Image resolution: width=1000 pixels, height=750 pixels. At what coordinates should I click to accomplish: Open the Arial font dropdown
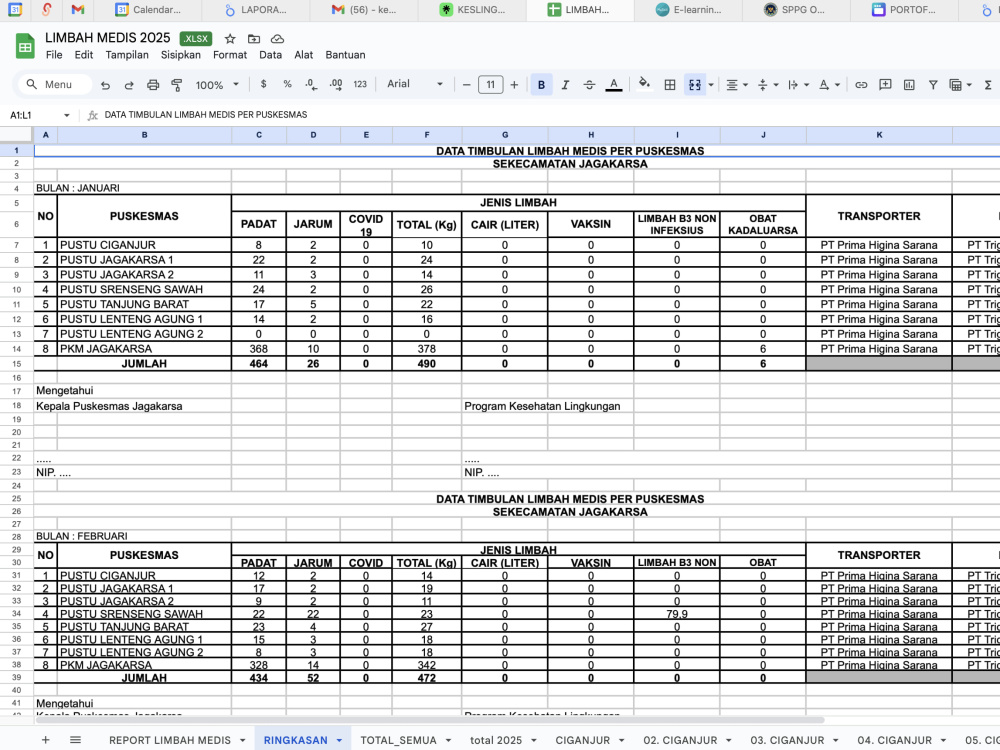[415, 84]
